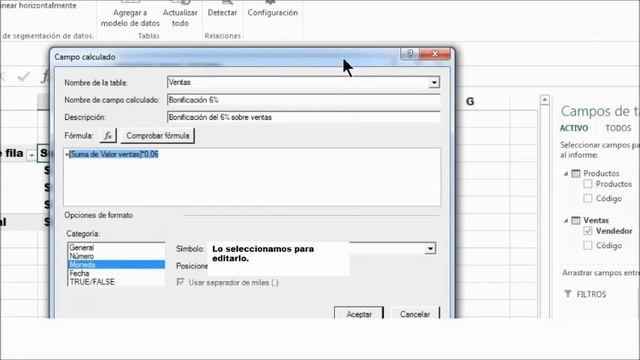Select TRUE/FALSE in the Categoría list

point(116,282)
